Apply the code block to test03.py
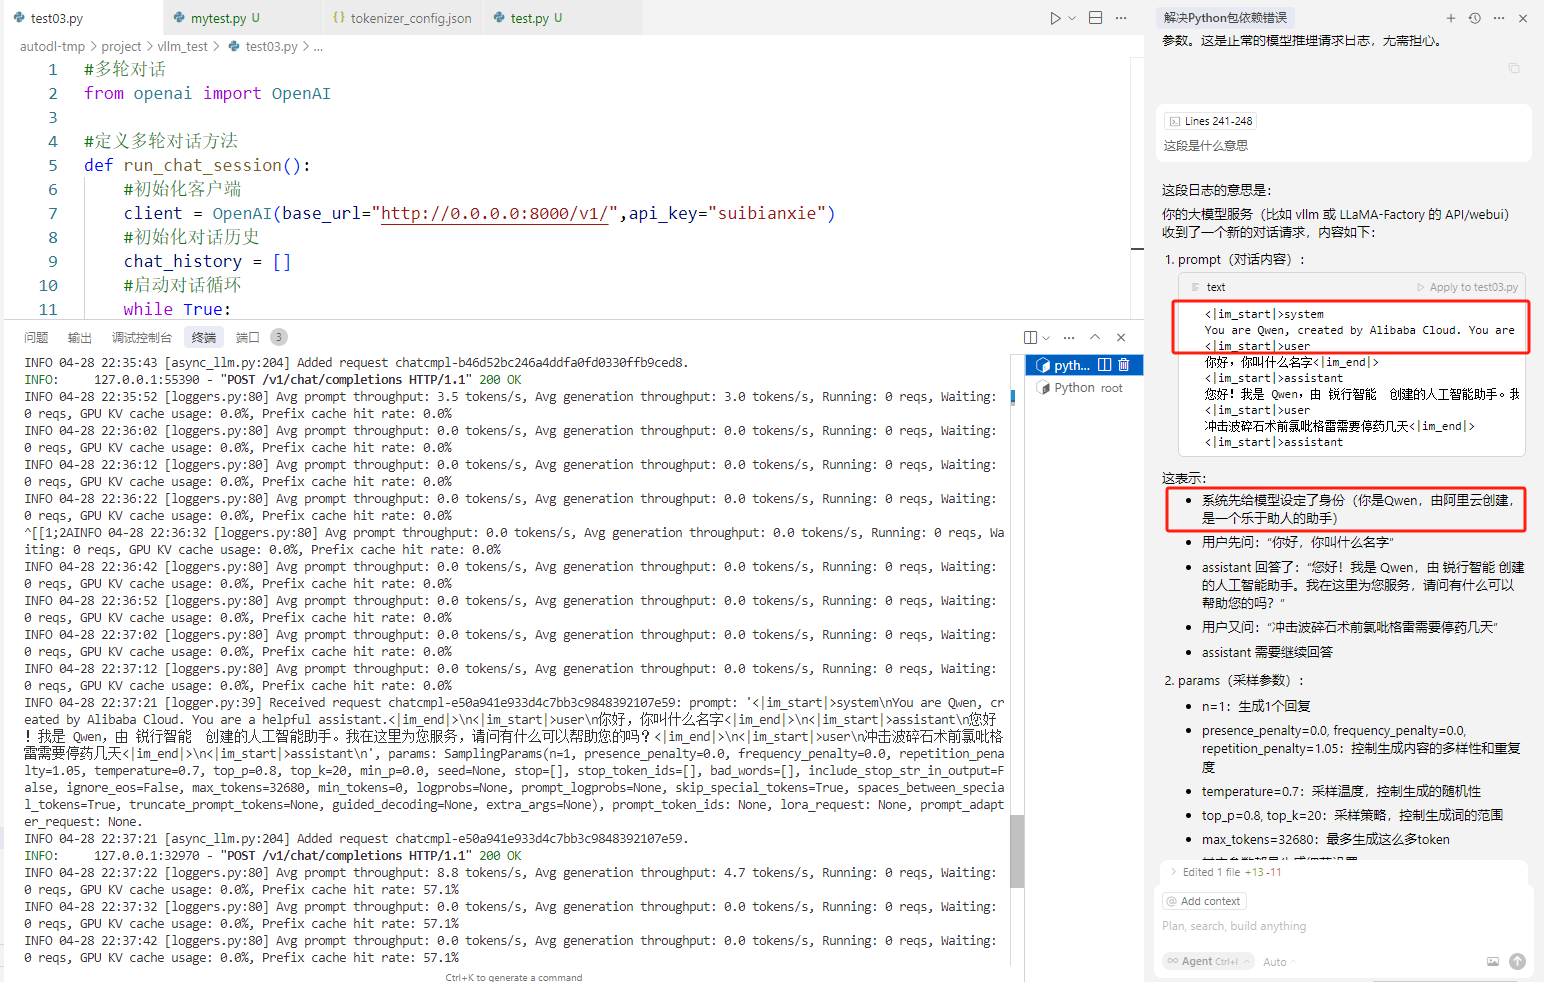1544x982 pixels. click(1467, 287)
